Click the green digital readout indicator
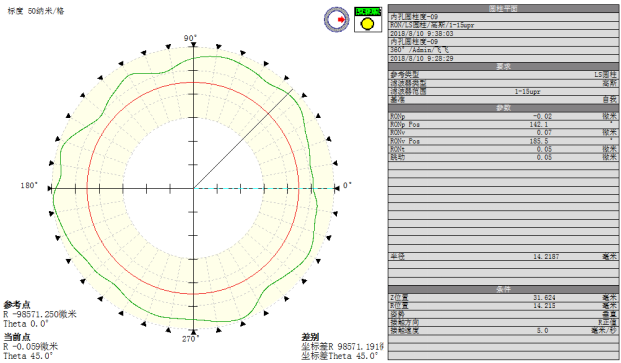The height and width of the screenshot is (363, 621). coord(368,11)
